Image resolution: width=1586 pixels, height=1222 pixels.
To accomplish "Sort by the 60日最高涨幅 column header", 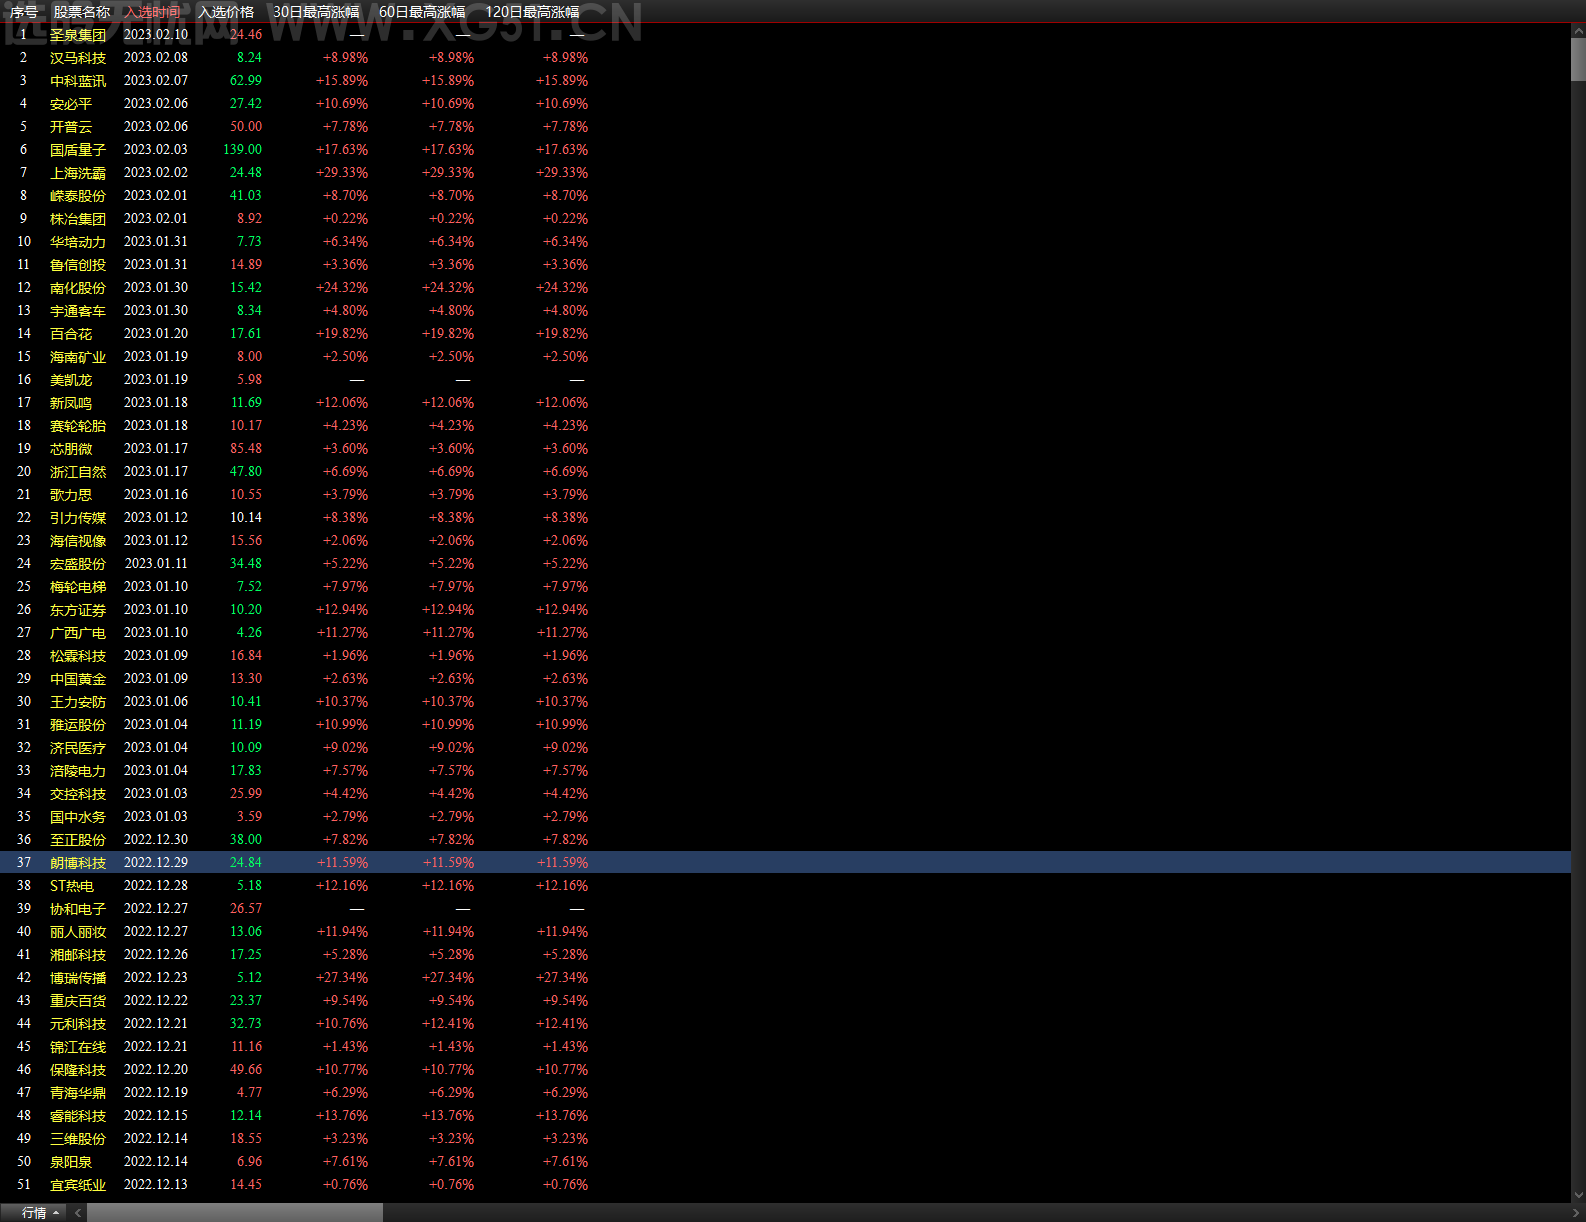I will pyautogui.click(x=422, y=12).
